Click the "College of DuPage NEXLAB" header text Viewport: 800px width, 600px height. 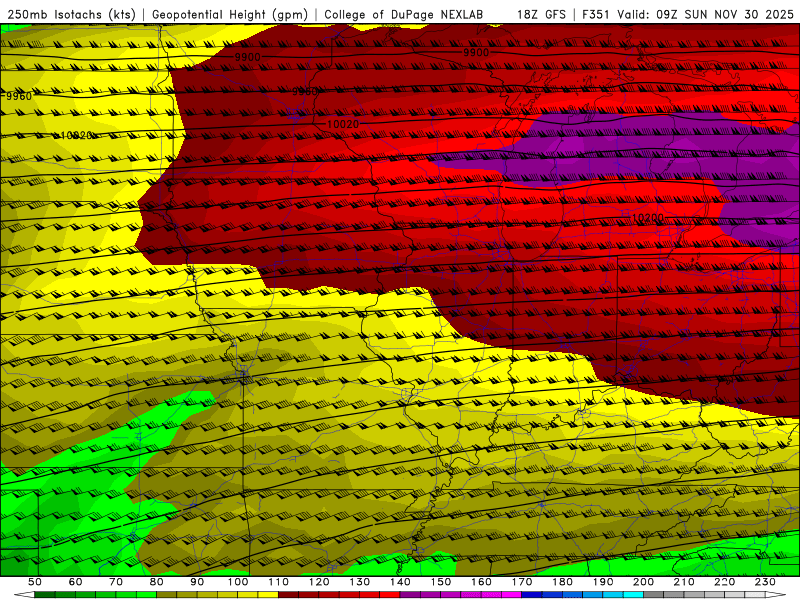[403, 14]
